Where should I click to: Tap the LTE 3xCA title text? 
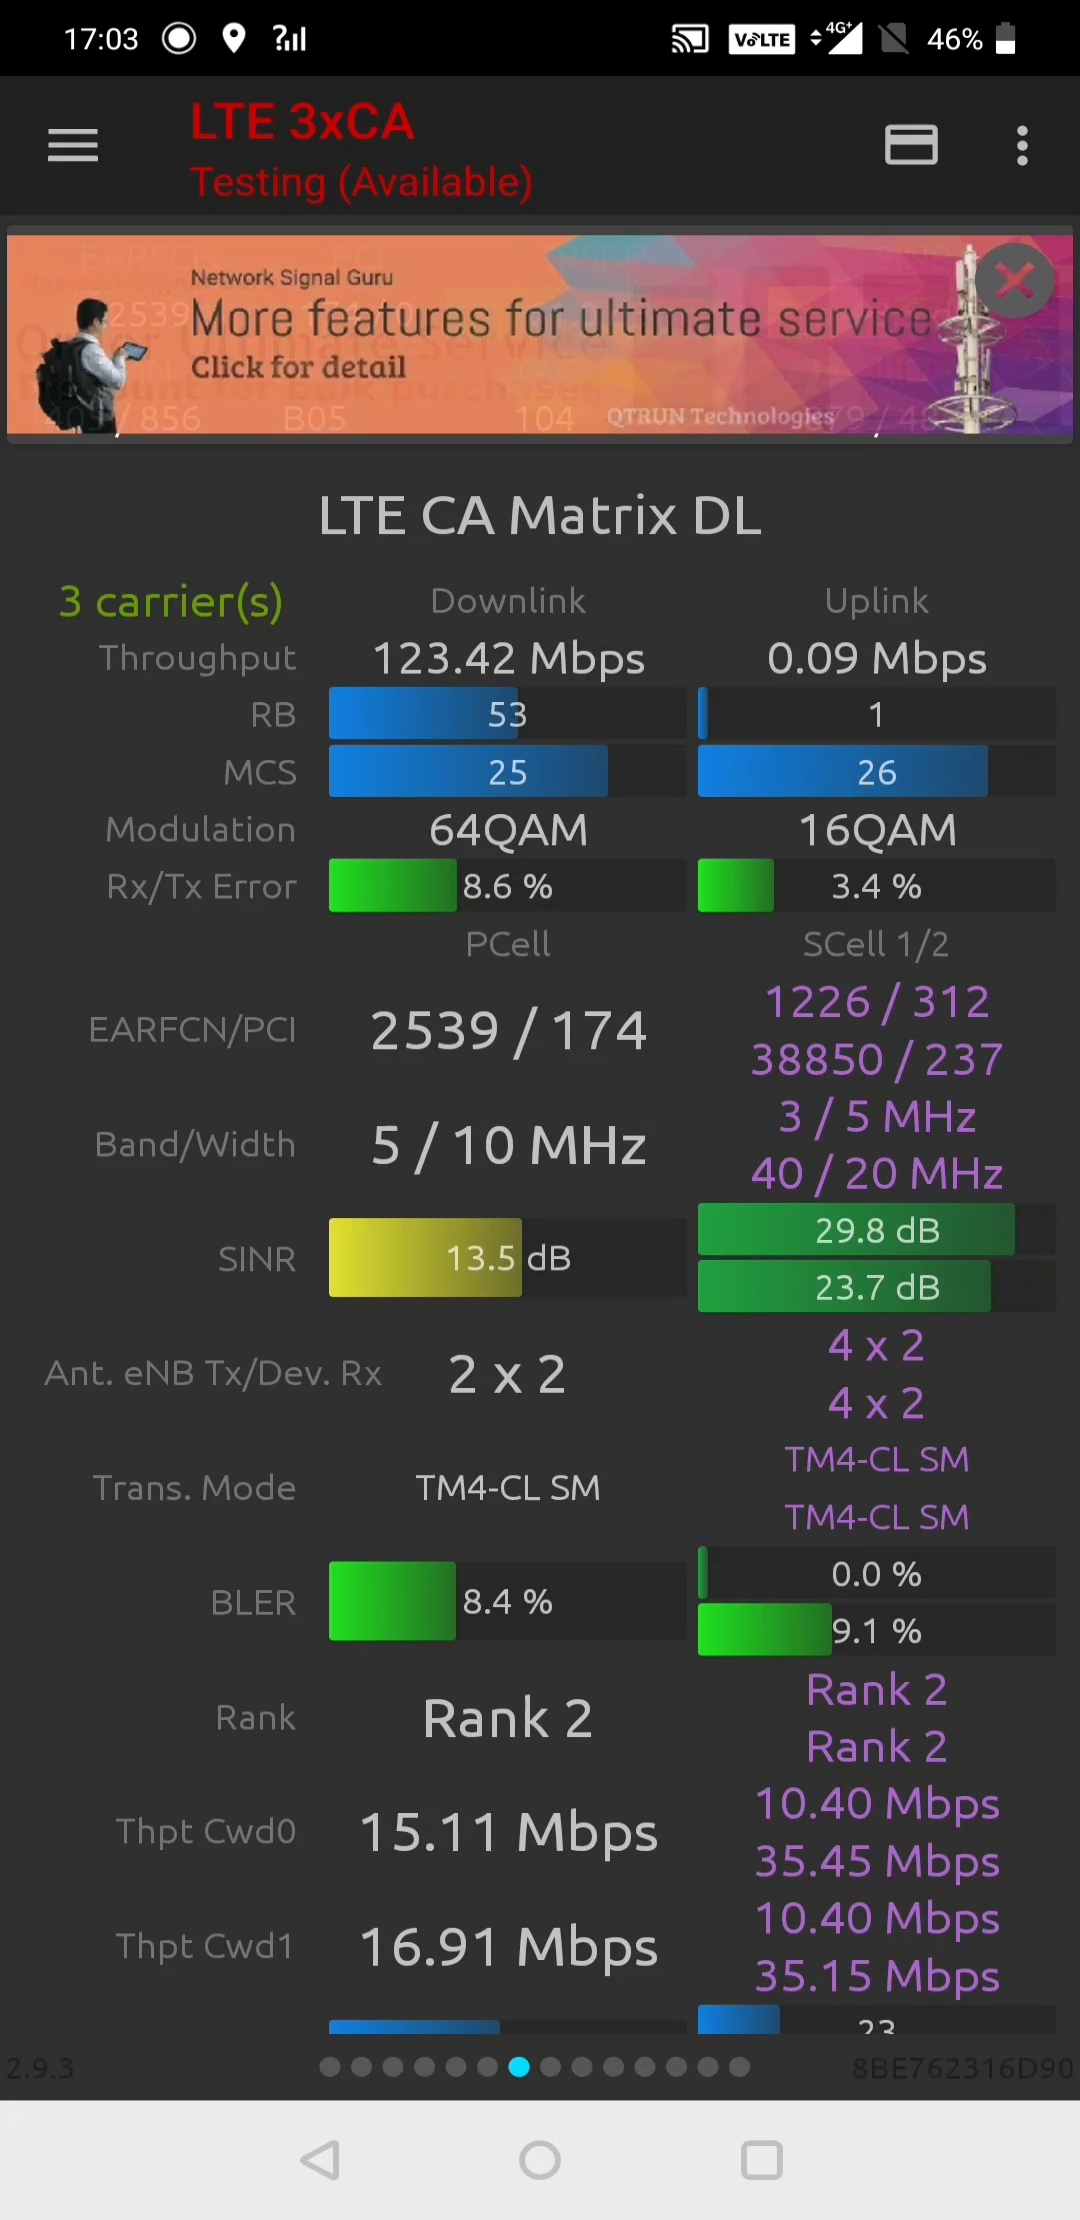[302, 122]
